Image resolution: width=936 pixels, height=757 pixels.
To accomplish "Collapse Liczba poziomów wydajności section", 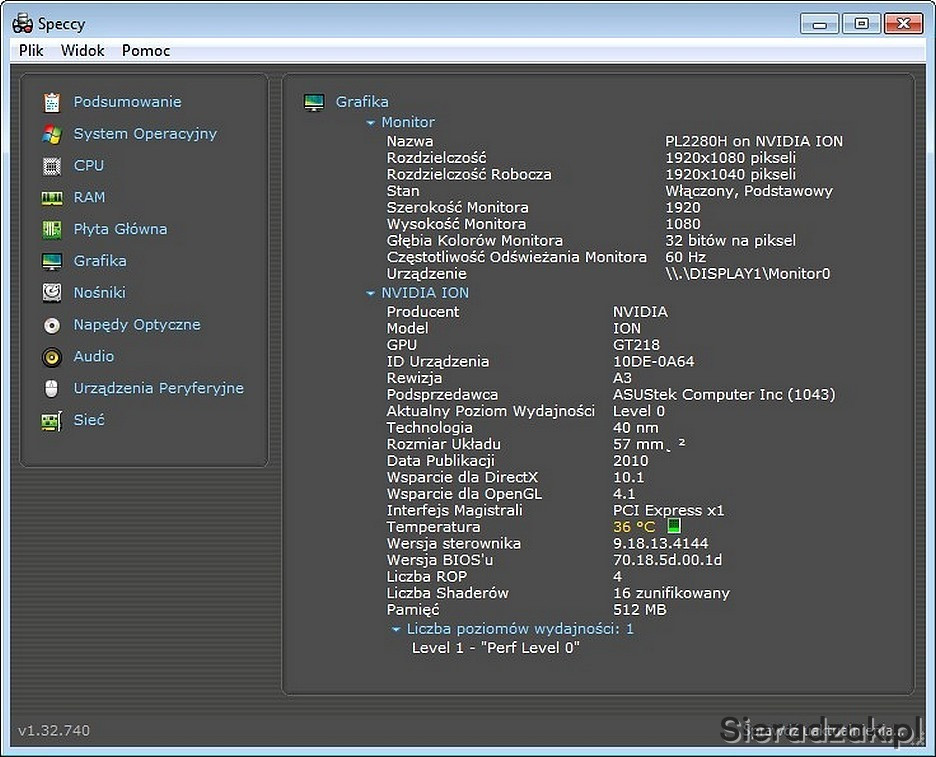I will tap(395, 629).
